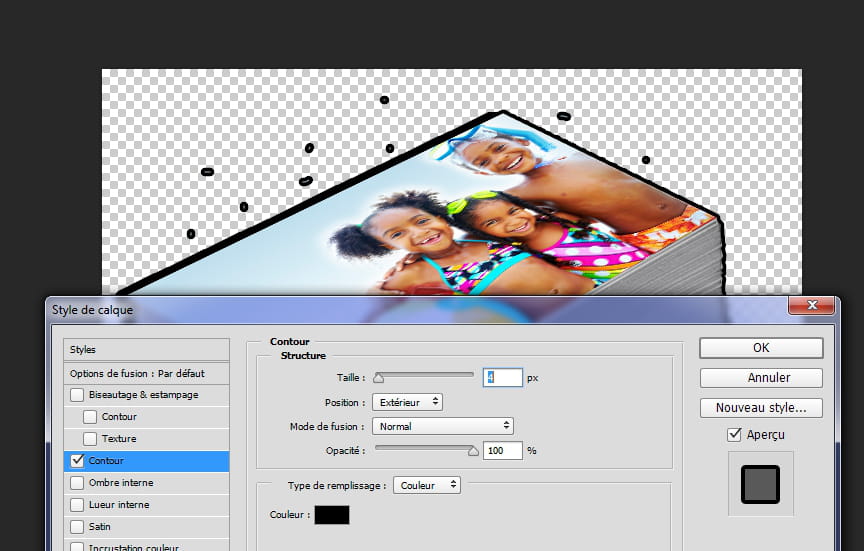Image resolution: width=864 pixels, height=551 pixels.
Task: Click the OK button
Action: [761, 348]
